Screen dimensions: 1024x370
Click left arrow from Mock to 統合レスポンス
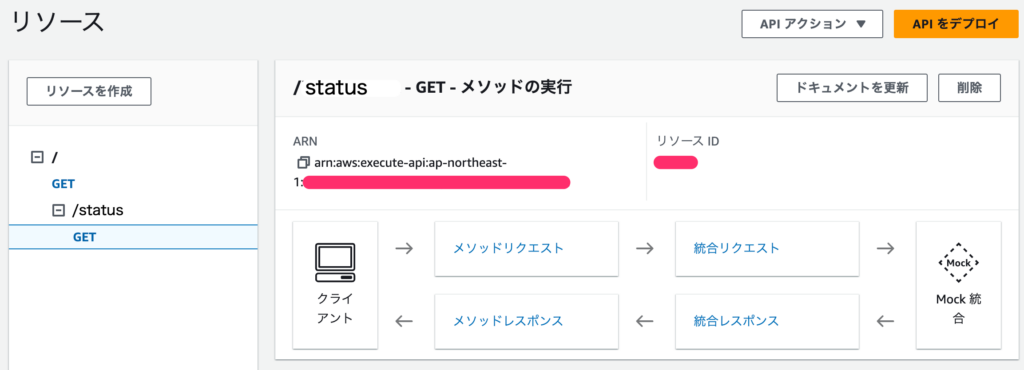[x=886, y=321]
